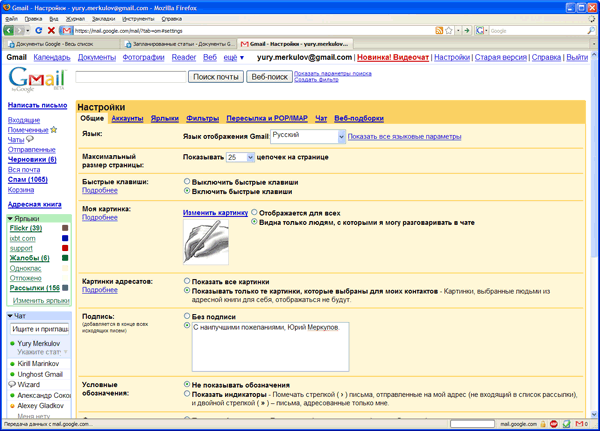The width and height of the screenshot is (600, 431).
Task: Click the green Back navigation arrow
Action: tap(8, 30)
